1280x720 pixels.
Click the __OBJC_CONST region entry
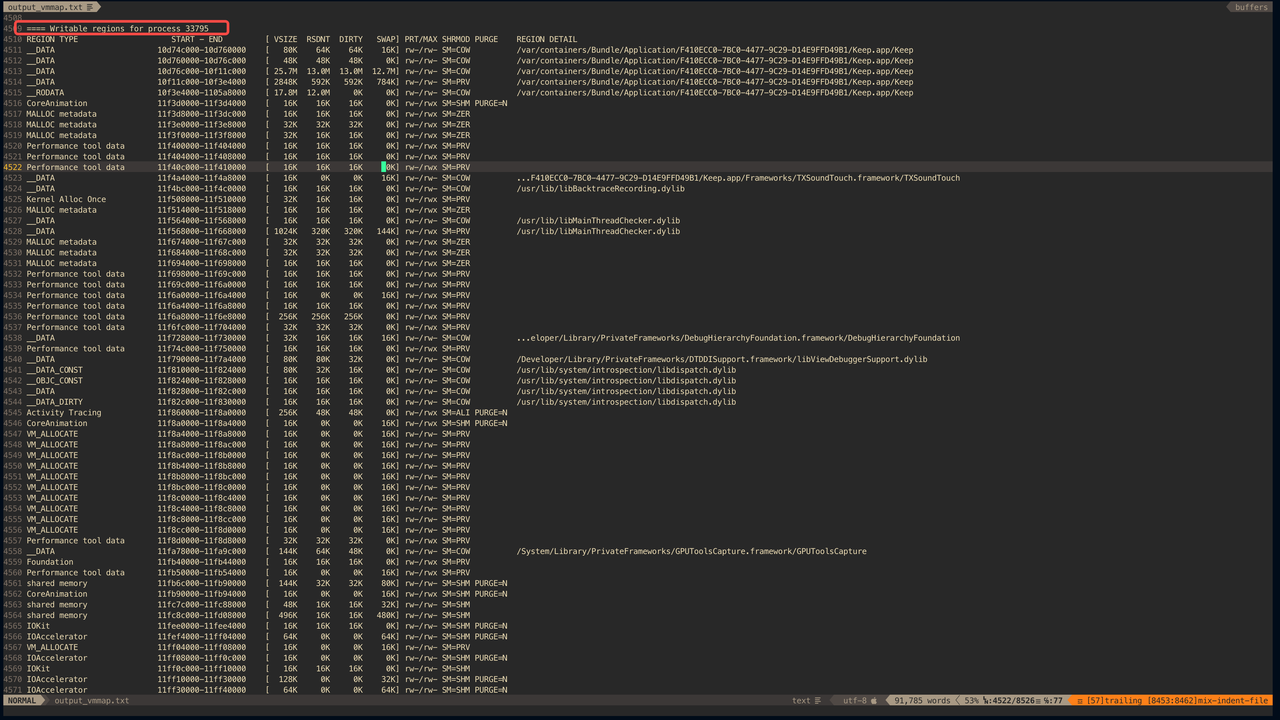coord(55,381)
